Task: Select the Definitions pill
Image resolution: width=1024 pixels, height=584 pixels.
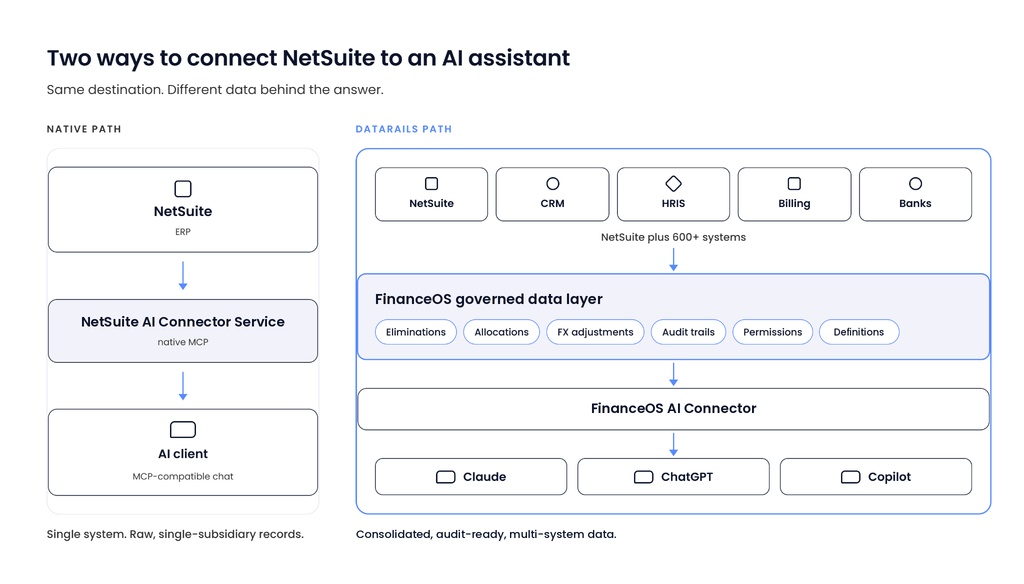Action: tap(859, 332)
